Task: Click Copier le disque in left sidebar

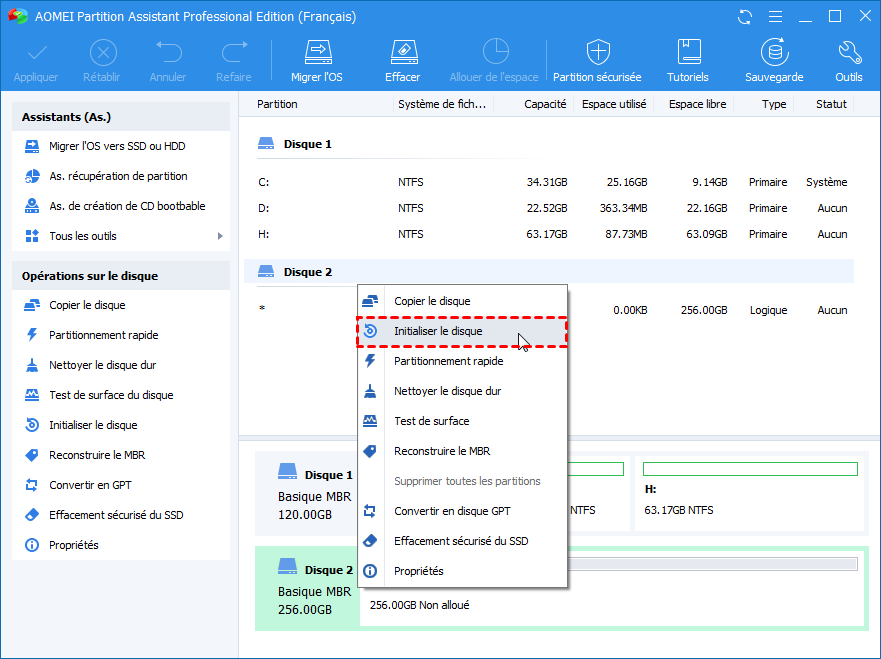Action: [87, 305]
